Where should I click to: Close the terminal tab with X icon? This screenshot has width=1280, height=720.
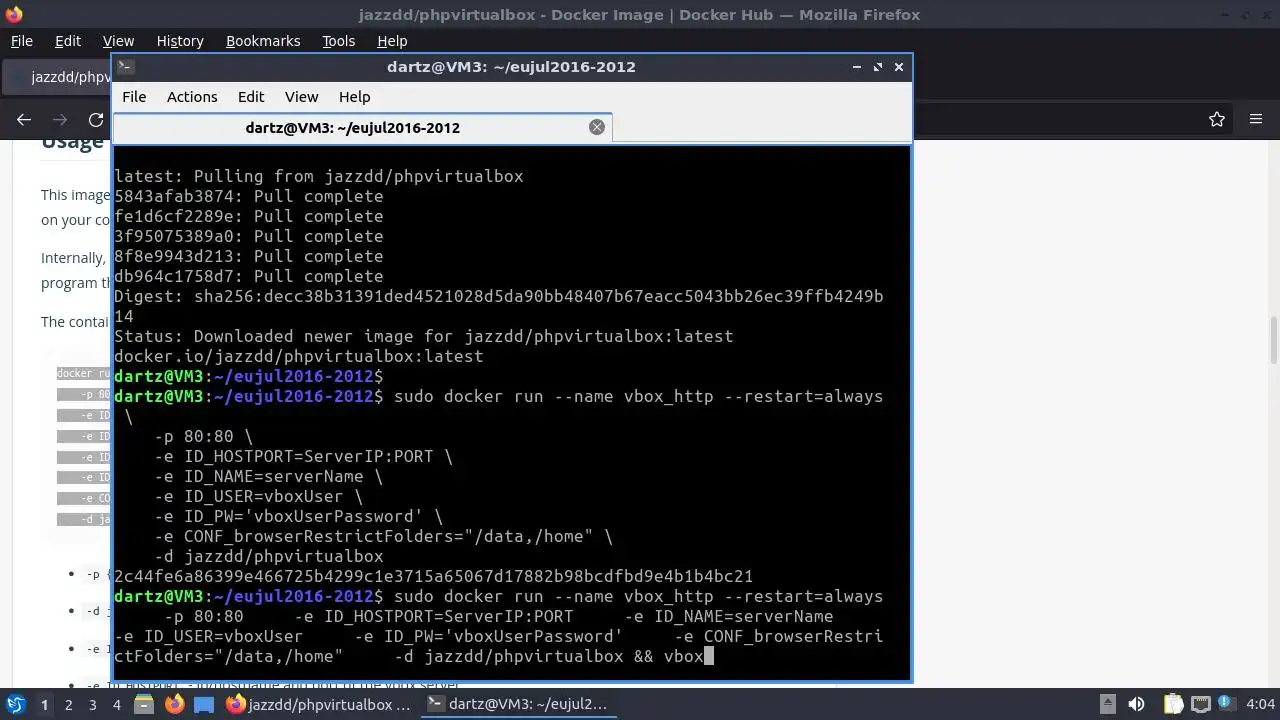point(597,127)
